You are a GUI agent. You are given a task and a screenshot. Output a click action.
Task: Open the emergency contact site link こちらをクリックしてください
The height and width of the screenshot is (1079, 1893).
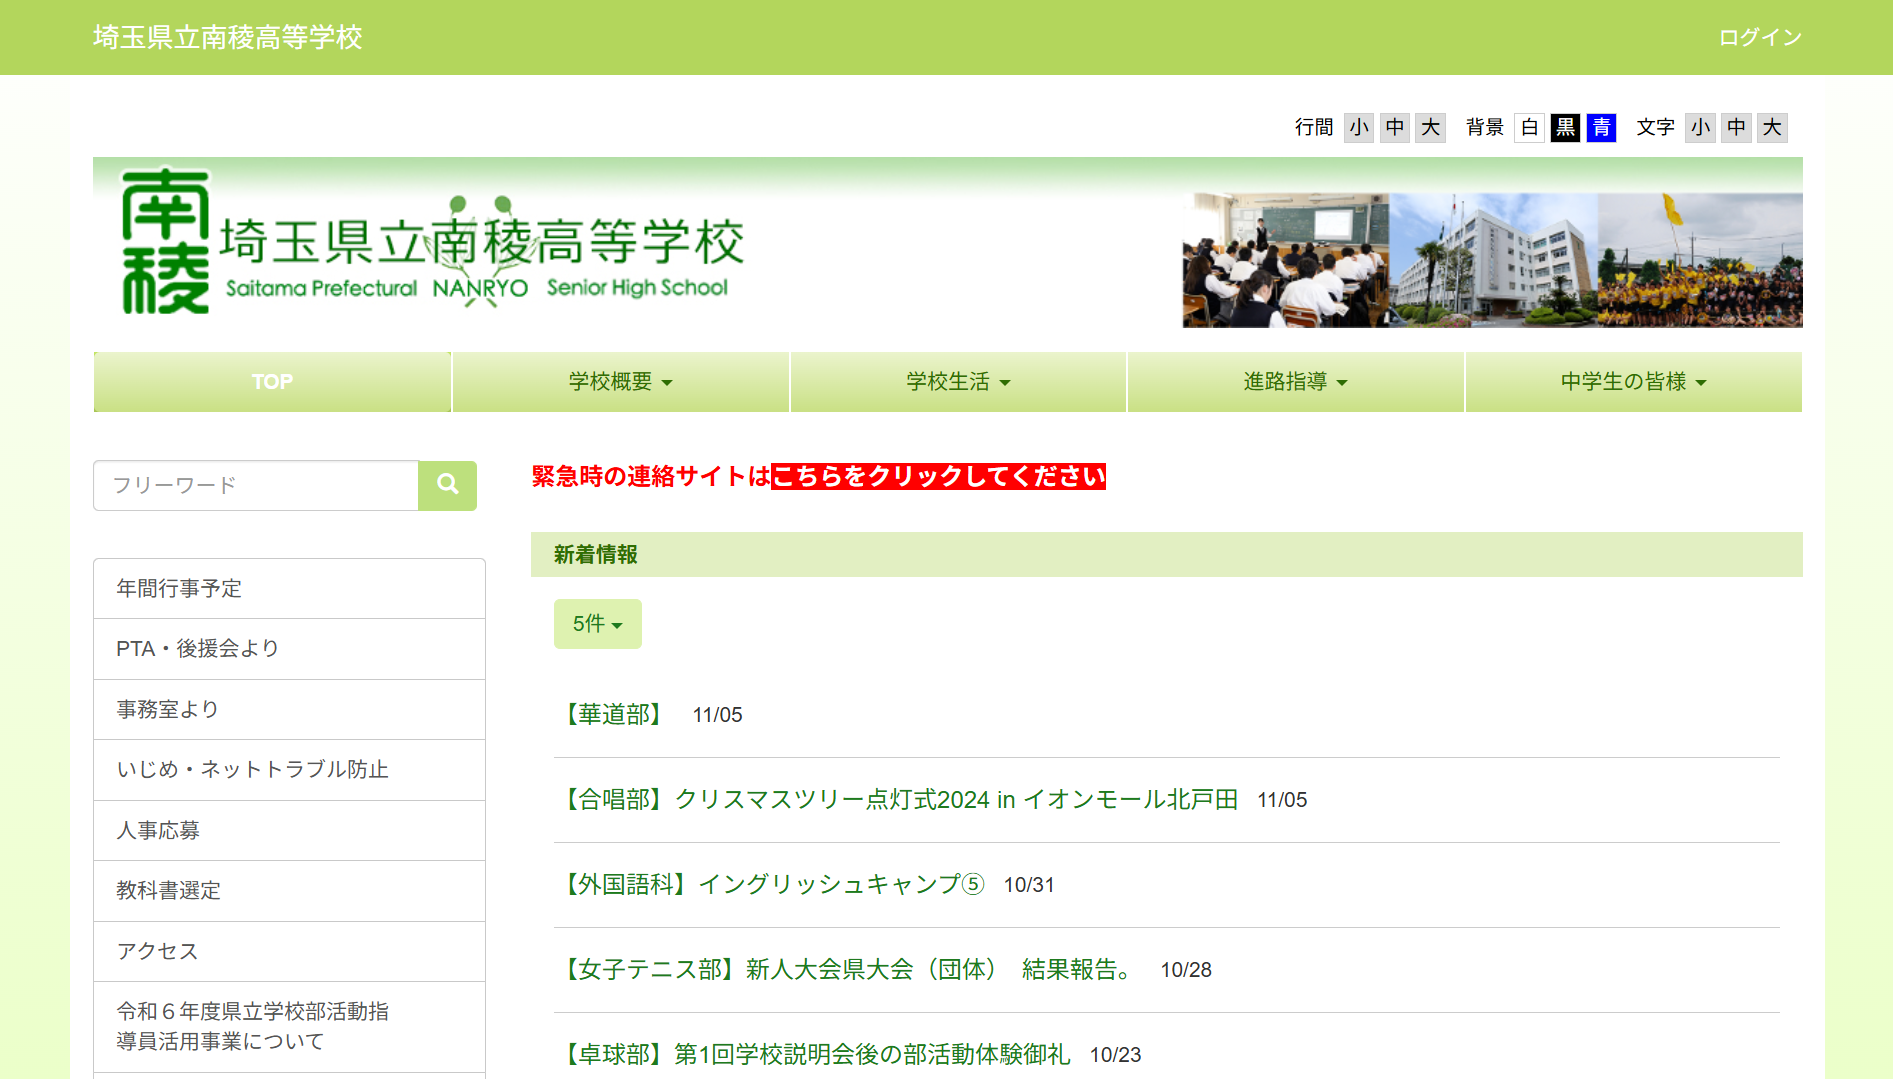938,476
